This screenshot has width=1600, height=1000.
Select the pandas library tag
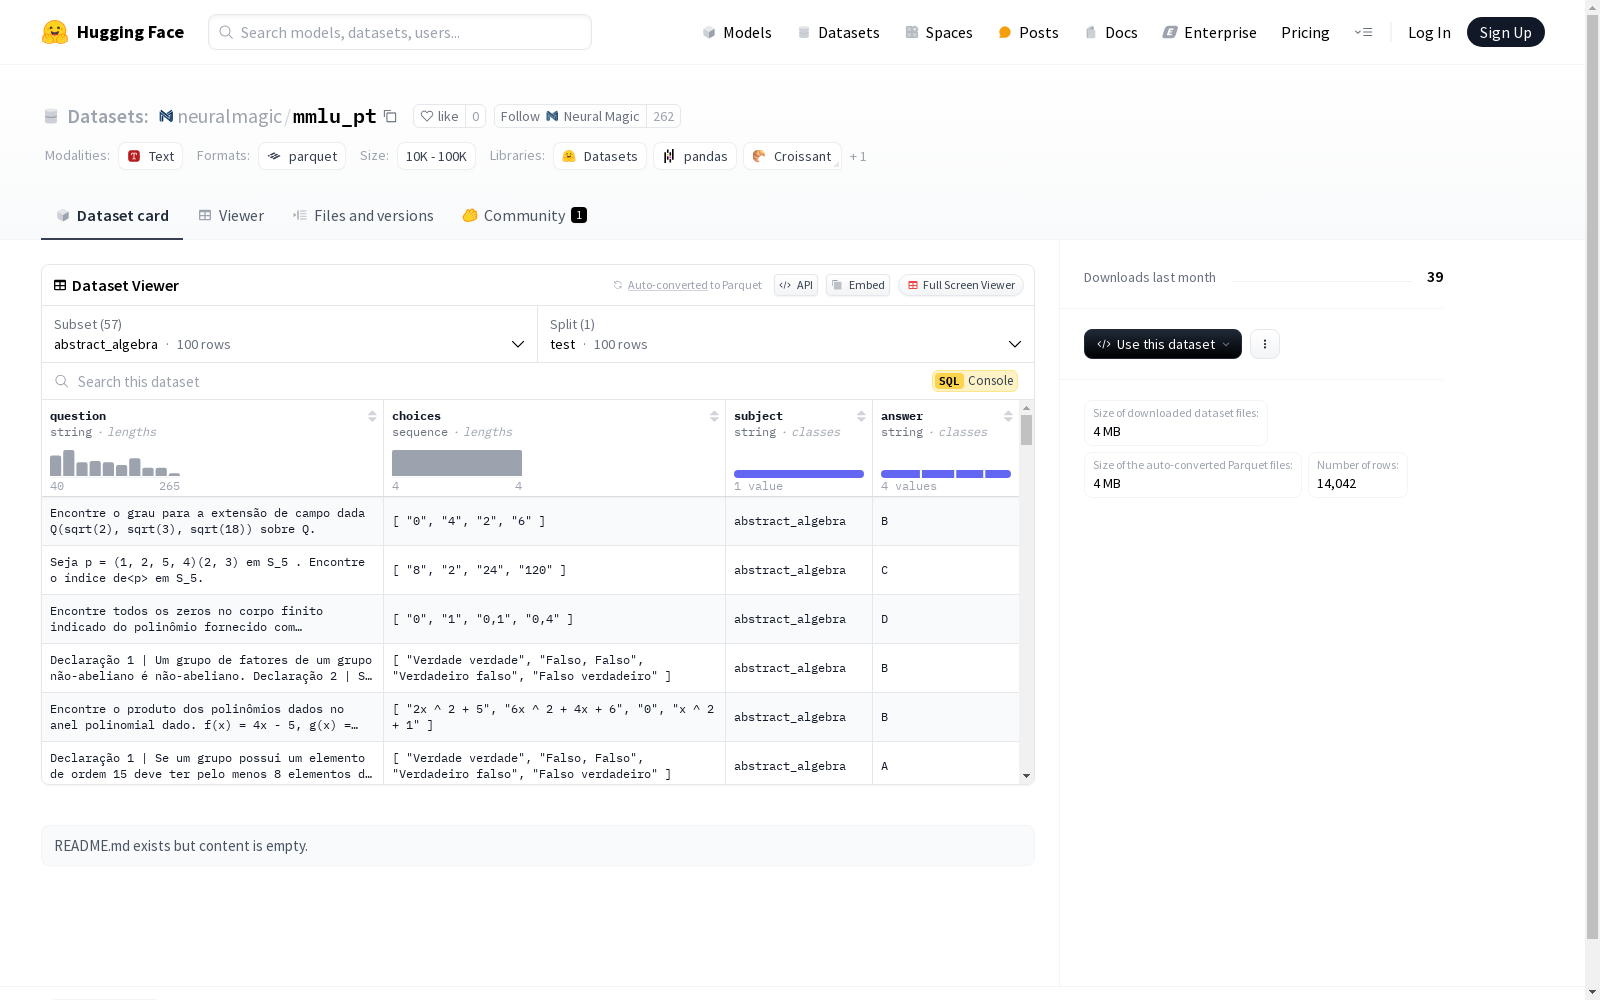[x=695, y=156]
